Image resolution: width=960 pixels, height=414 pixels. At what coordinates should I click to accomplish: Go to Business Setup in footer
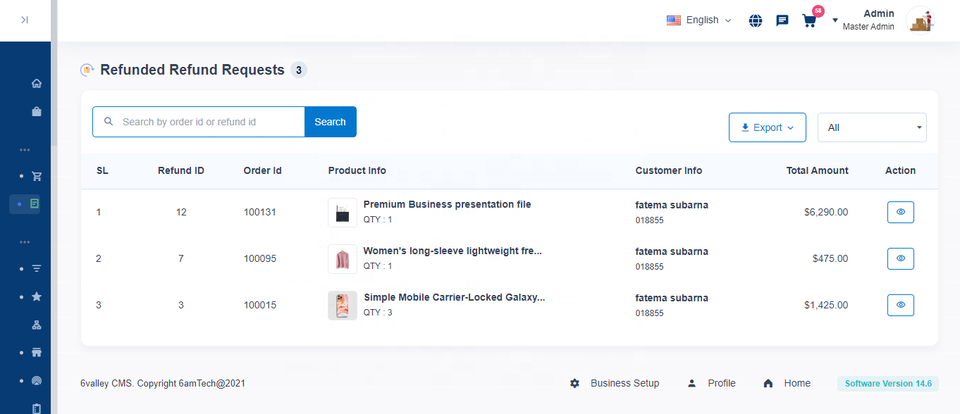(614, 383)
